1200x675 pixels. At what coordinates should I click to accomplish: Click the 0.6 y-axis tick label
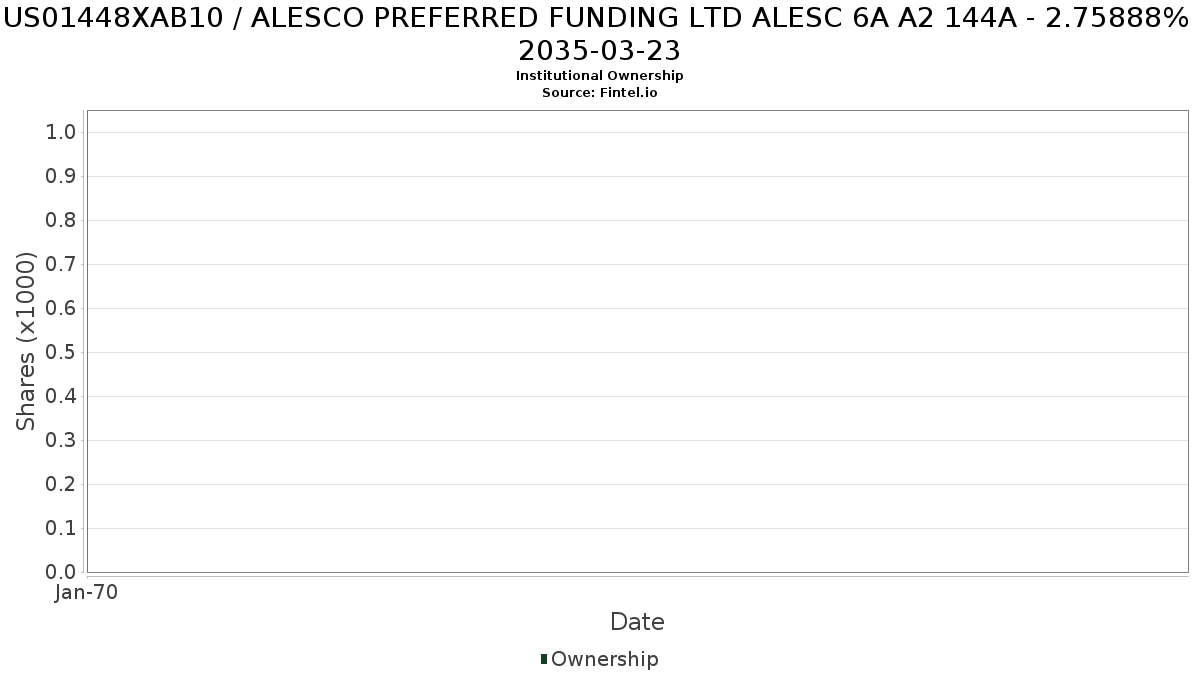pos(62,308)
